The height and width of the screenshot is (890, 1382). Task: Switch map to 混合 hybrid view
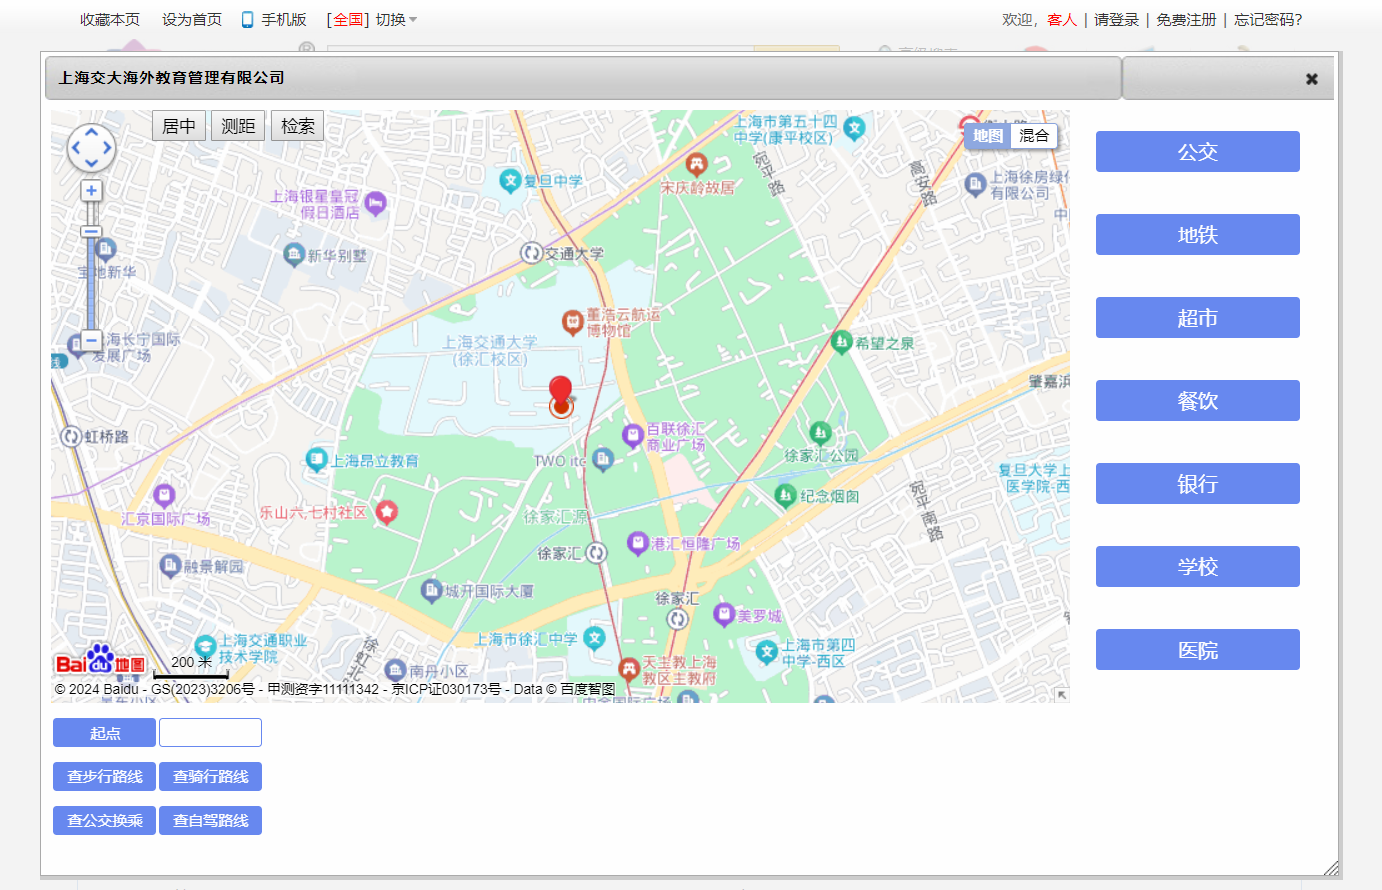tap(1034, 136)
